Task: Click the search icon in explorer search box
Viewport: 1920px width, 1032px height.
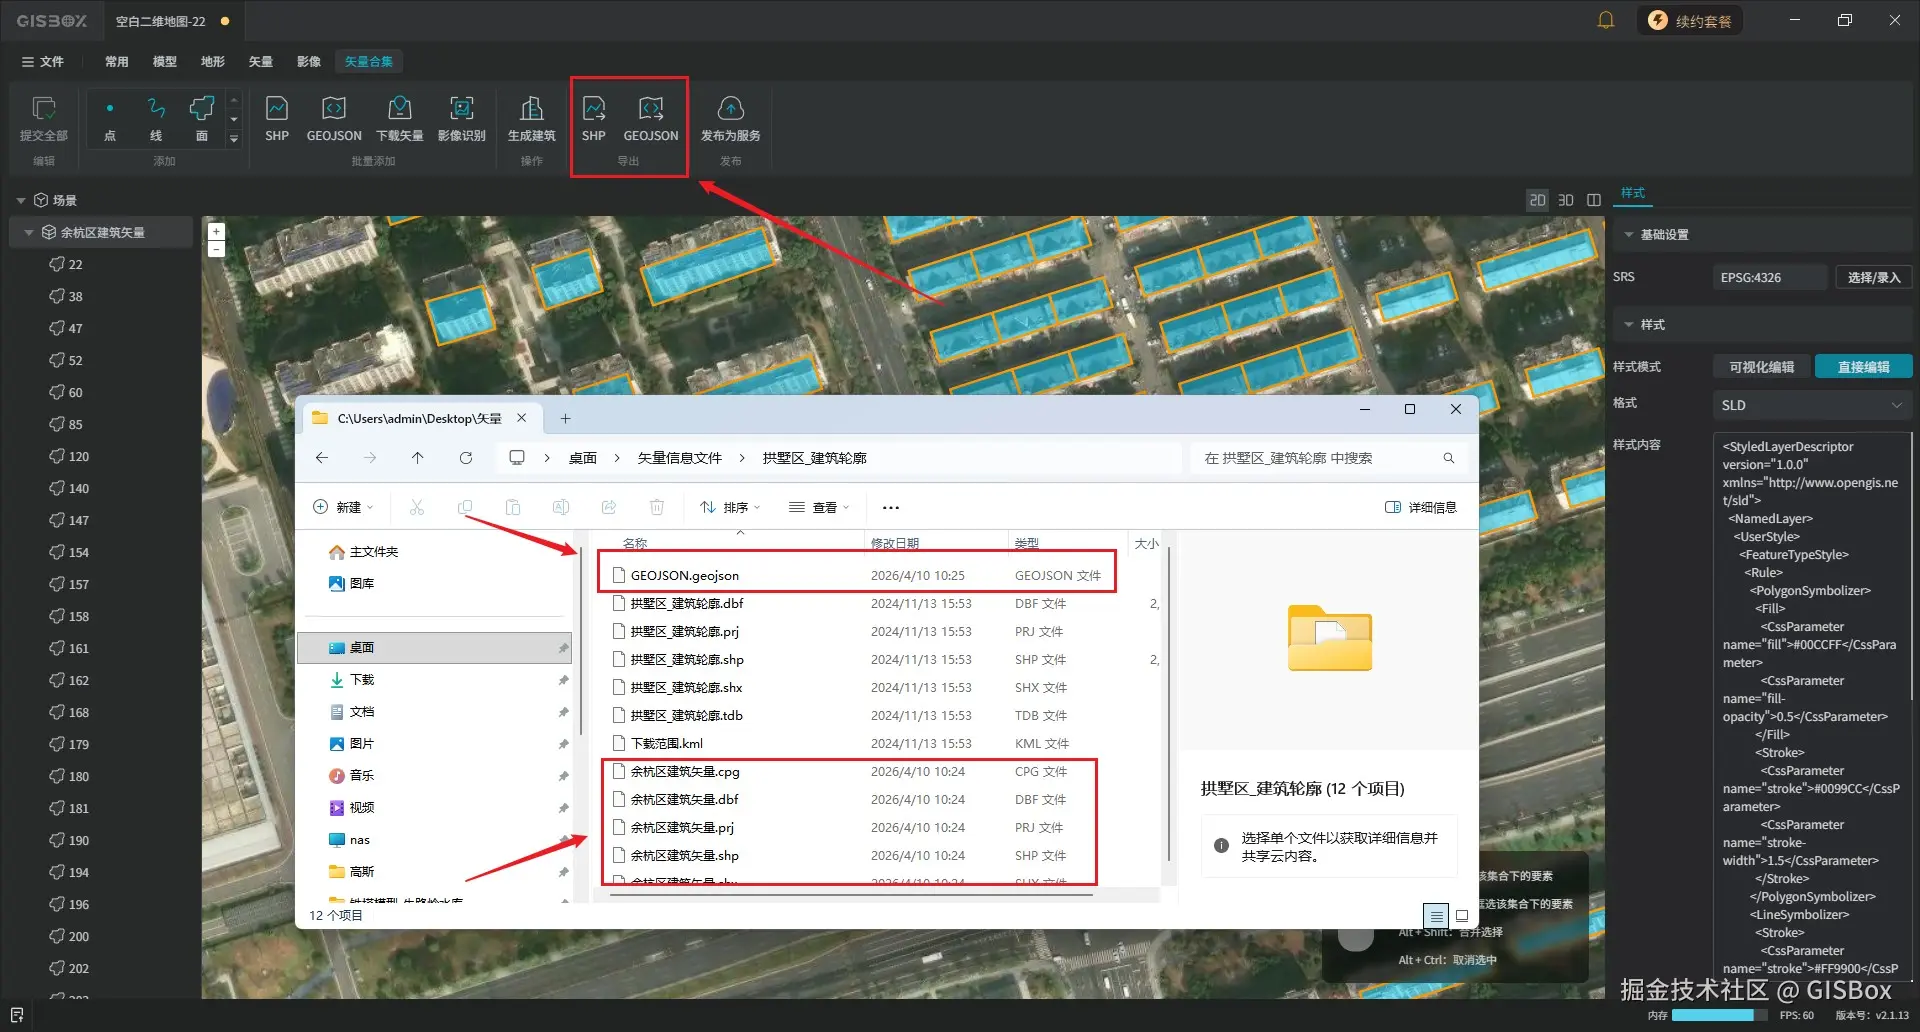Action: [x=1448, y=458]
